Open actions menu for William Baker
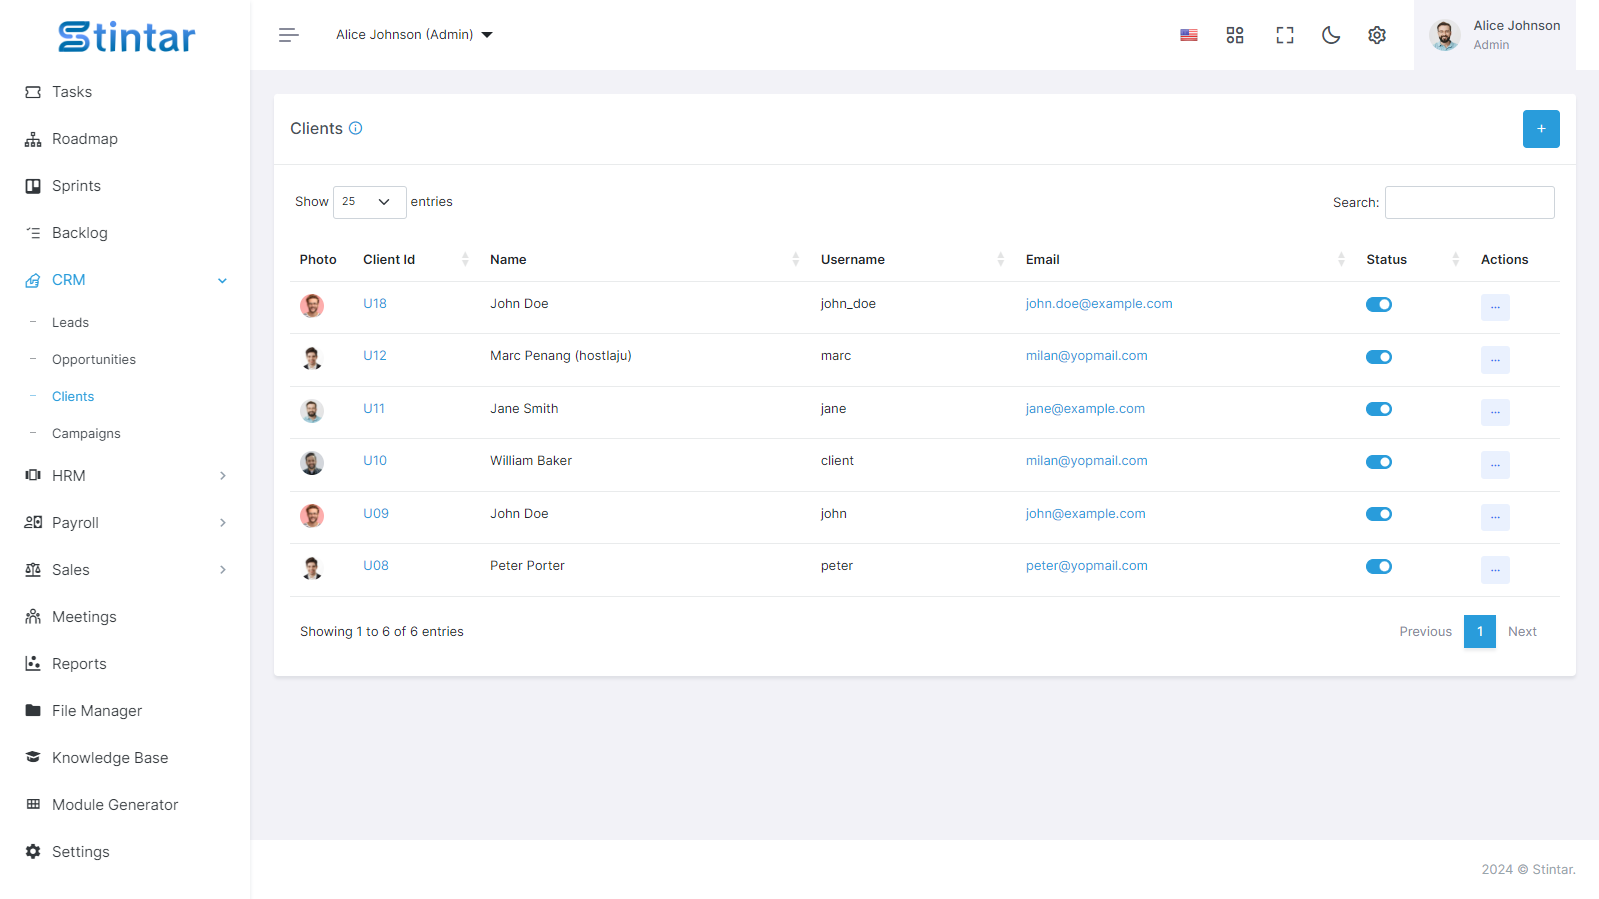Screen dimensions: 1599x899 (1495, 465)
